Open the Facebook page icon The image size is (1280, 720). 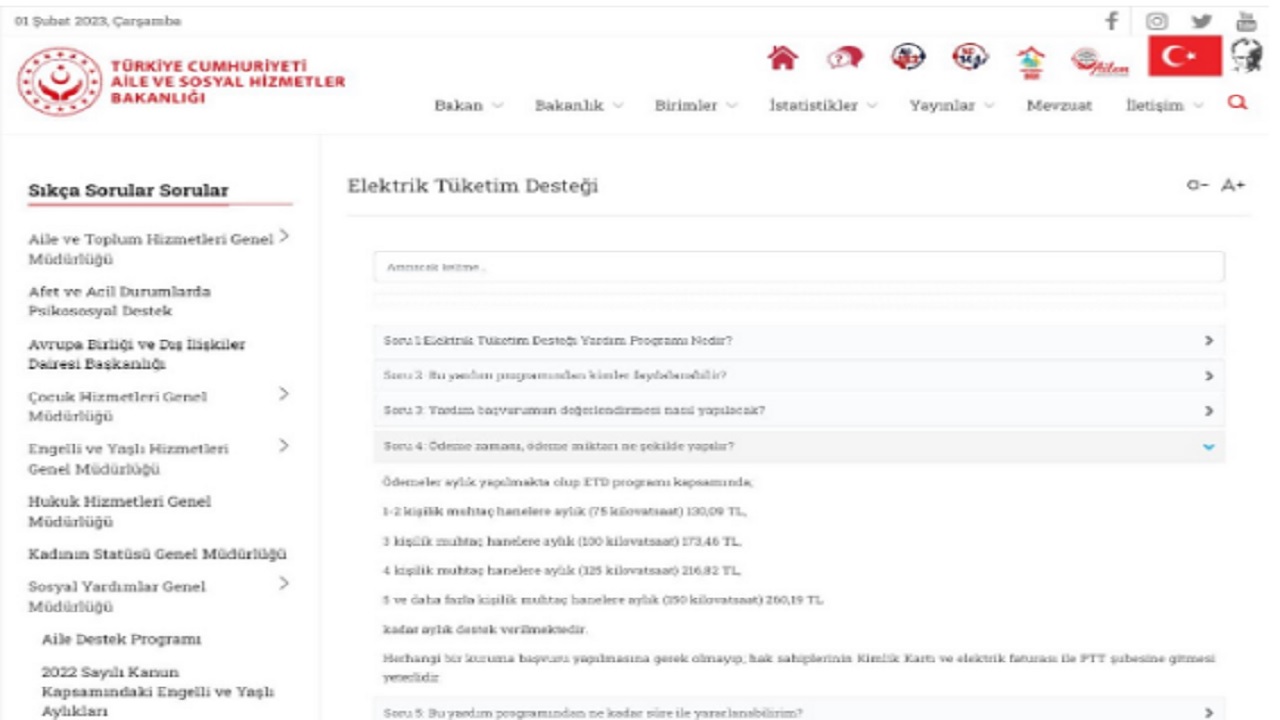(1111, 21)
